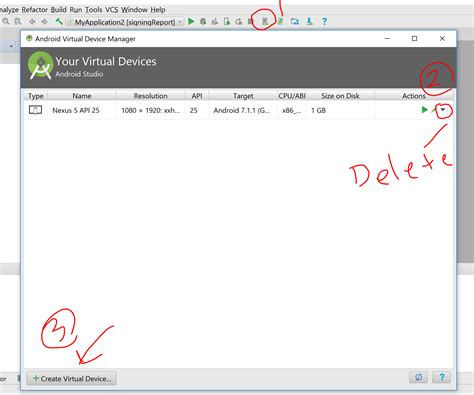
Task: Open the Refactor menu
Action: click(35, 10)
